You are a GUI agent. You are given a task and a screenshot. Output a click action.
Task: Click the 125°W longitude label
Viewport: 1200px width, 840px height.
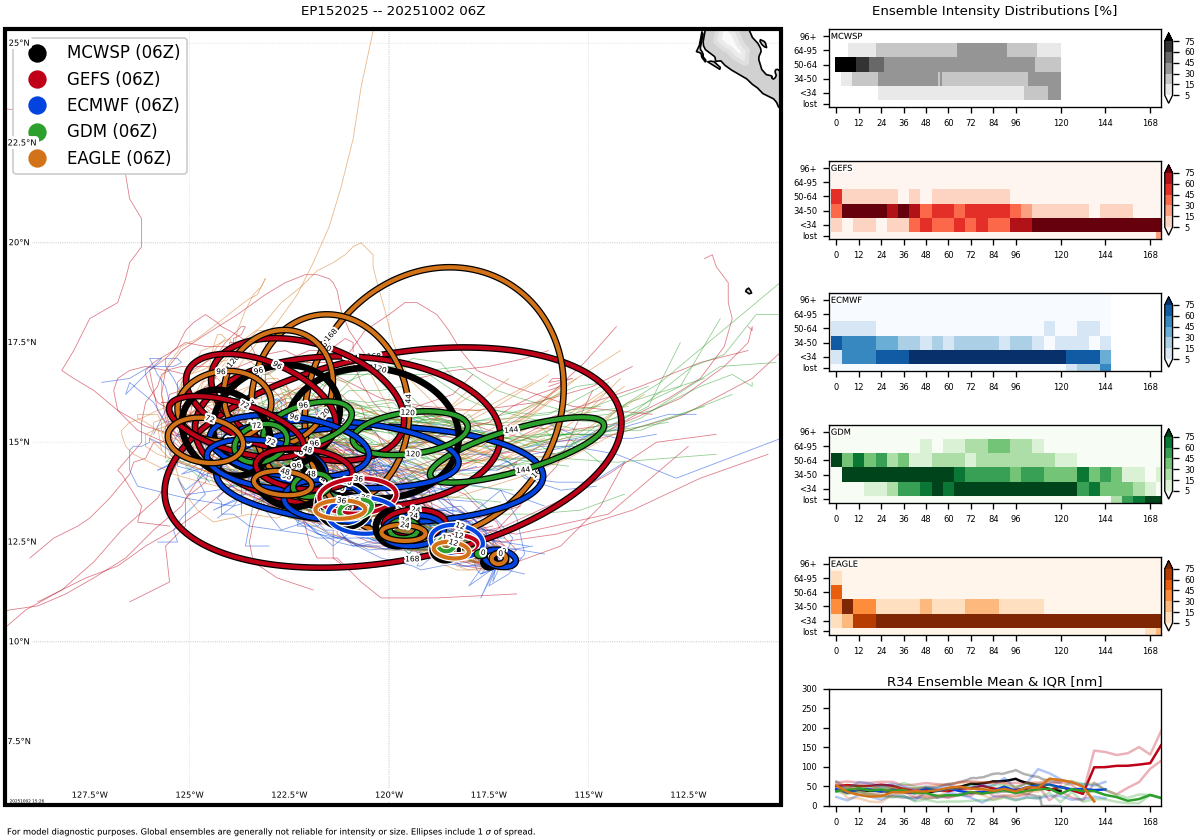(190, 796)
